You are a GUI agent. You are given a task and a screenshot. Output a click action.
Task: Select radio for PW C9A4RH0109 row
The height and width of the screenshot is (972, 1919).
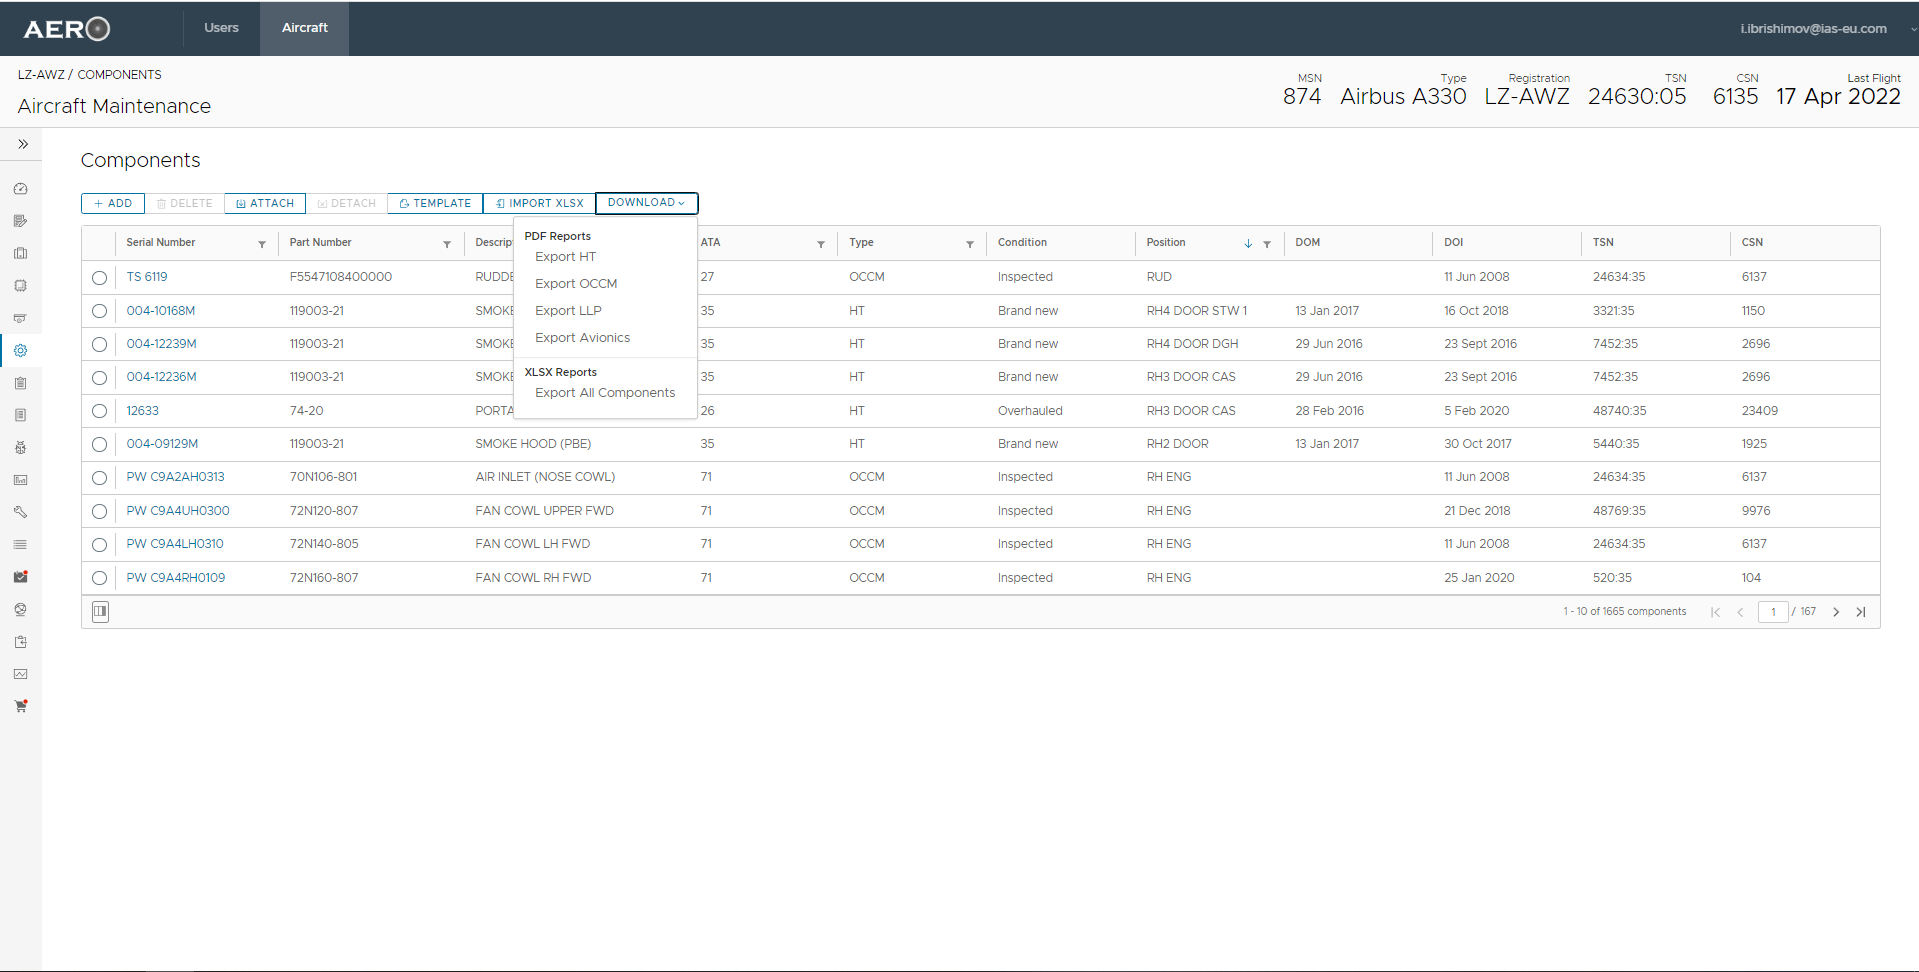[x=99, y=578]
